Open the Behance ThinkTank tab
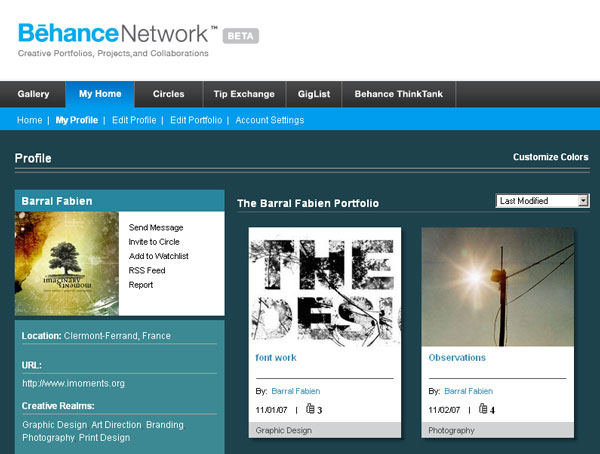The width and height of the screenshot is (600, 454). pos(398,94)
